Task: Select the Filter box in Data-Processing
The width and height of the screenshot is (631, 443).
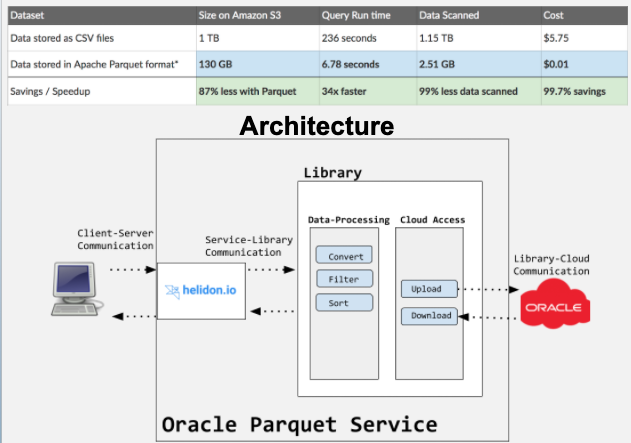Action: (344, 279)
